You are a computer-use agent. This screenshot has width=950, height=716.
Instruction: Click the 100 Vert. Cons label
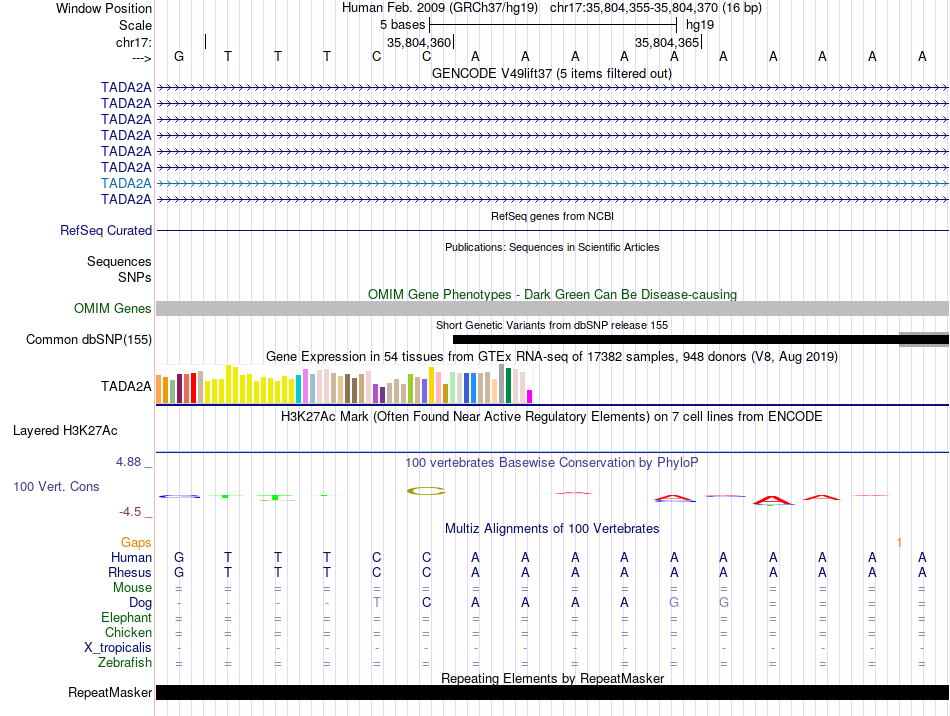(x=56, y=486)
